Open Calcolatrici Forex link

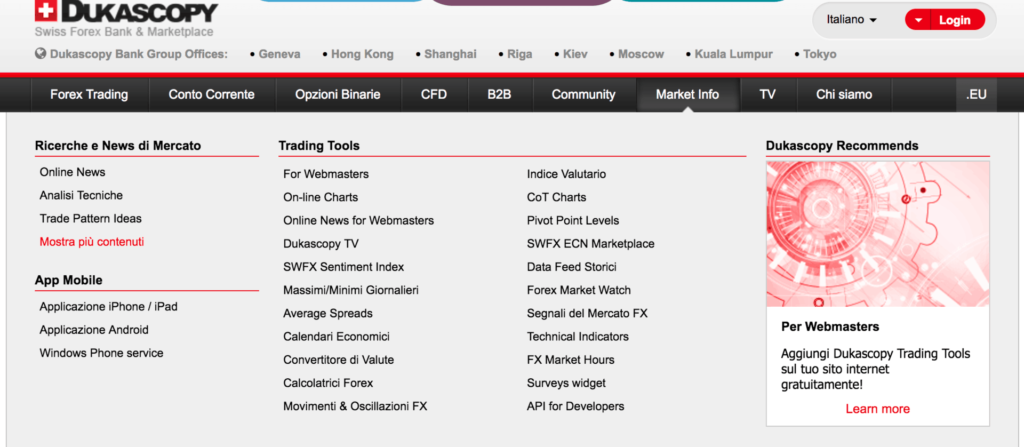(328, 383)
